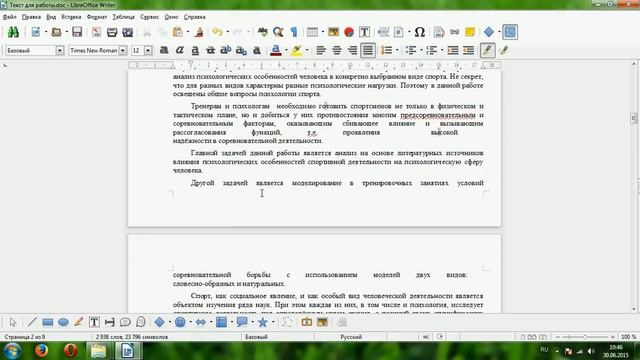This screenshot has width=640, height=360.
Task: Click the red Font Color swatch
Action: [276, 50]
